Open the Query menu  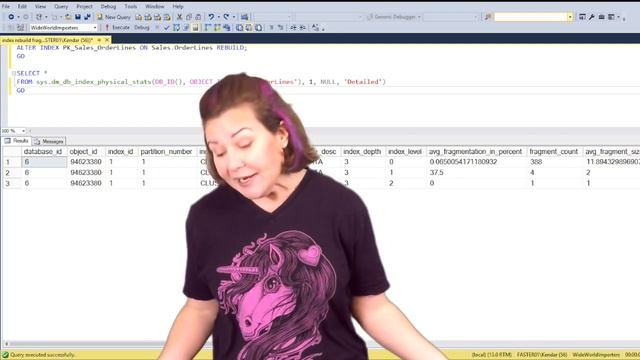(61, 7)
